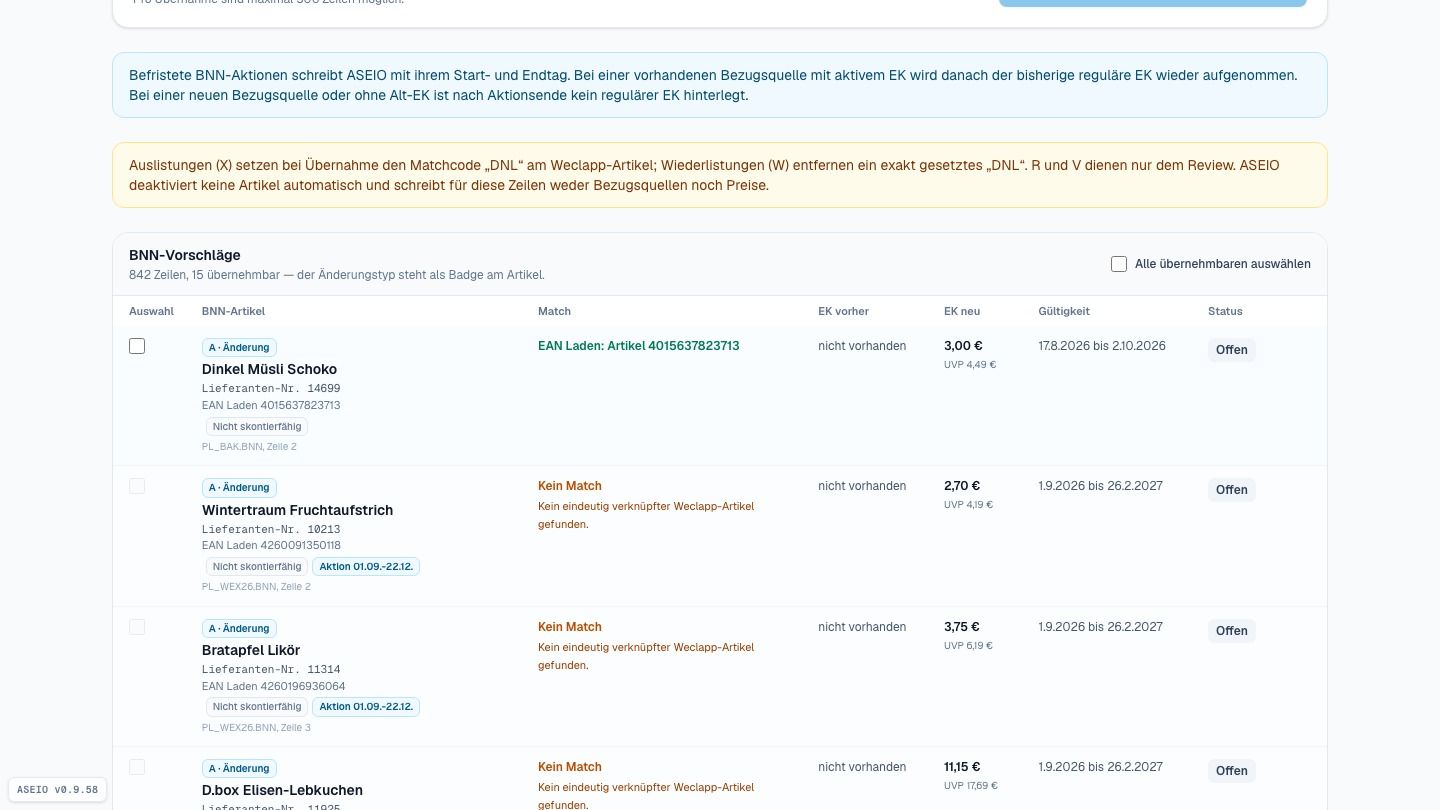Image resolution: width=1440 pixels, height=810 pixels.
Task: Click the Match column header
Action: [x=554, y=311]
